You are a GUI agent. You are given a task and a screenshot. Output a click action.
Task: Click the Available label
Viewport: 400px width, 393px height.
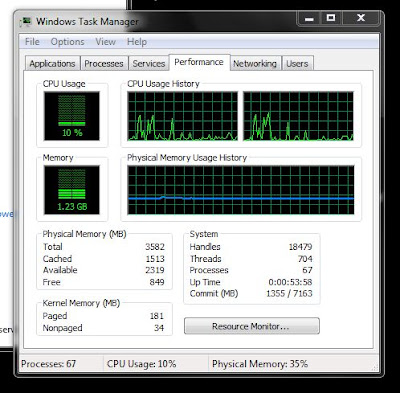click(x=60, y=270)
